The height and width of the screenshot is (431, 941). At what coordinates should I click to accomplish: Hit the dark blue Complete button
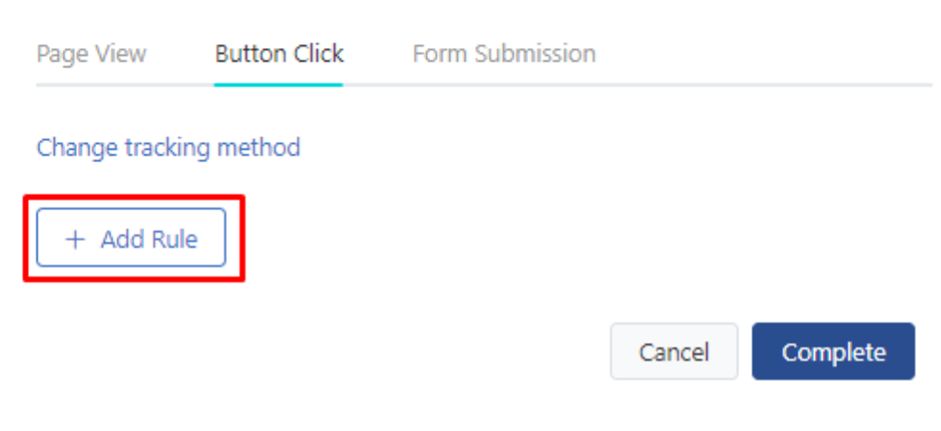833,352
